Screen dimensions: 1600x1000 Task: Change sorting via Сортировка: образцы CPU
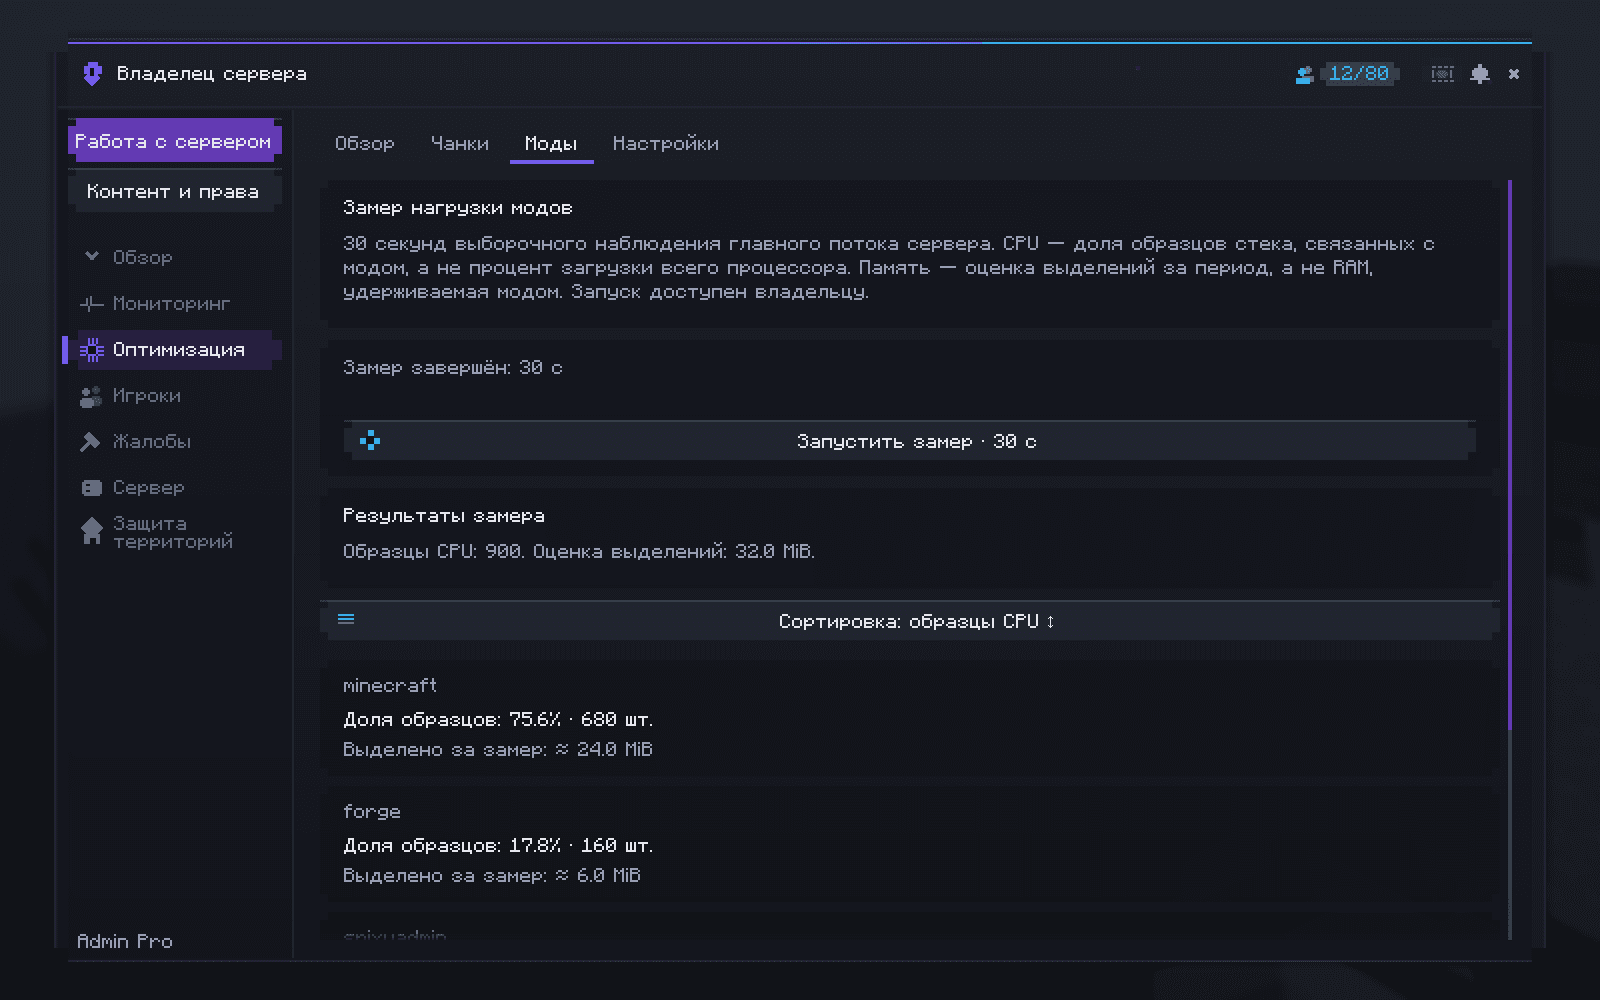pyautogui.click(x=910, y=621)
